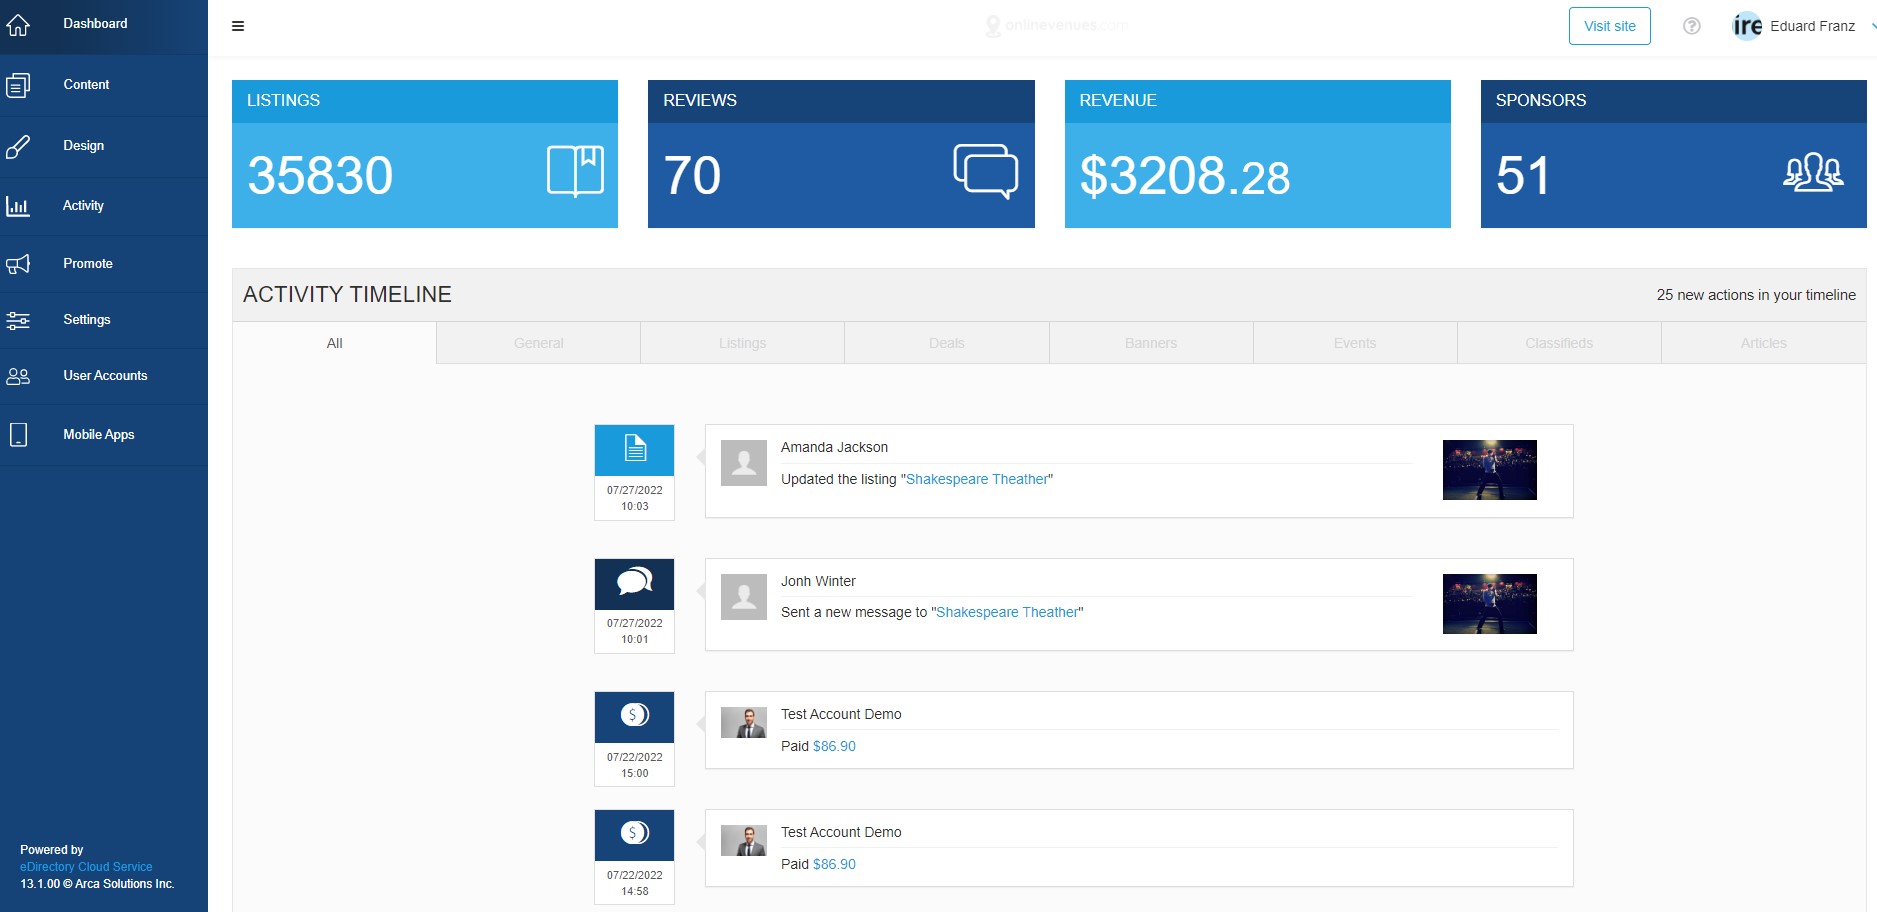The width and height of the screenshot is (1877, 912).
Task: Click the Promote megaphone icon
Action: pos(18,264)
